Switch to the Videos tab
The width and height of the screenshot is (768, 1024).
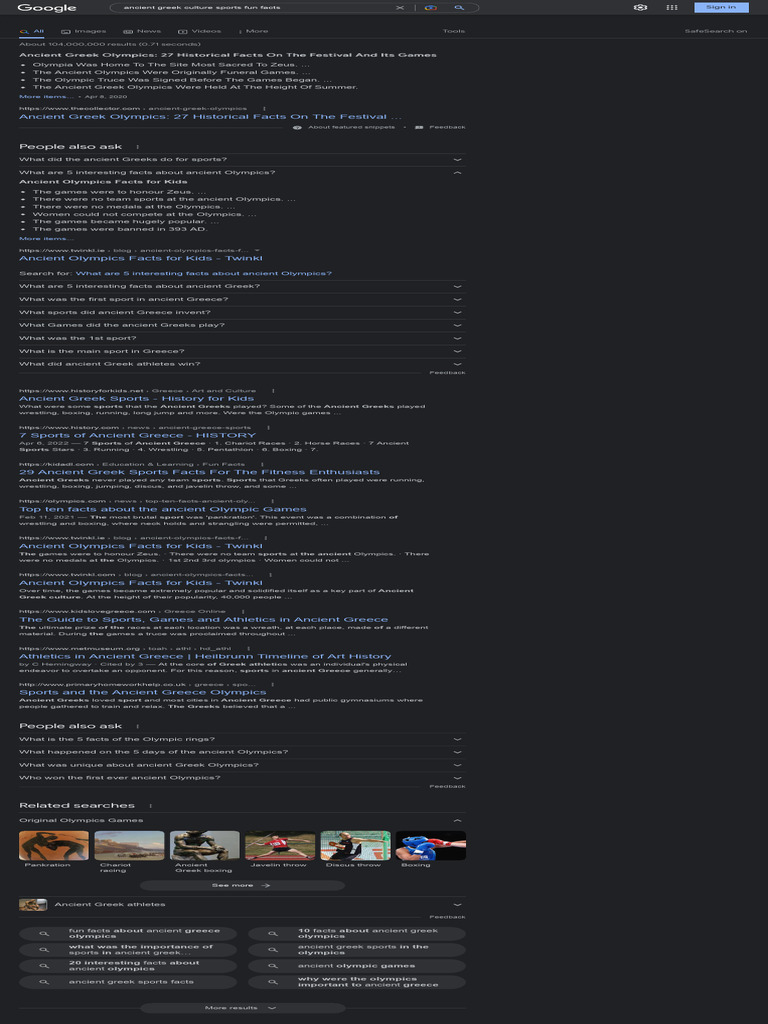(x=200, y=31)
